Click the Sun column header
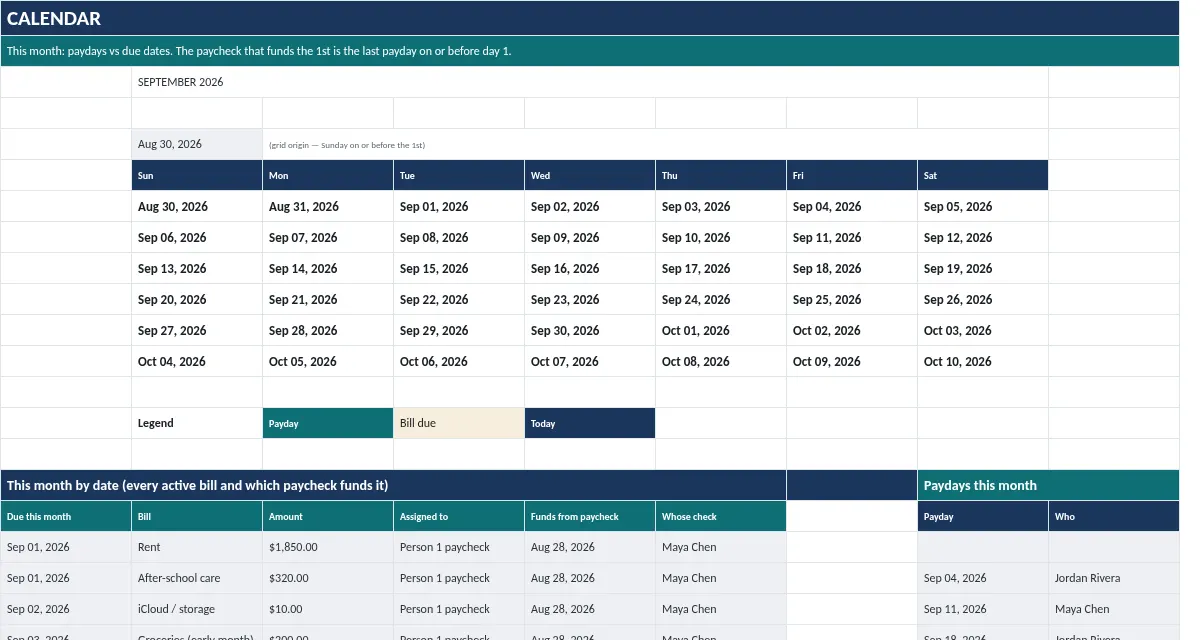Viewport: 1200px width, 640px height. point(197,175)
